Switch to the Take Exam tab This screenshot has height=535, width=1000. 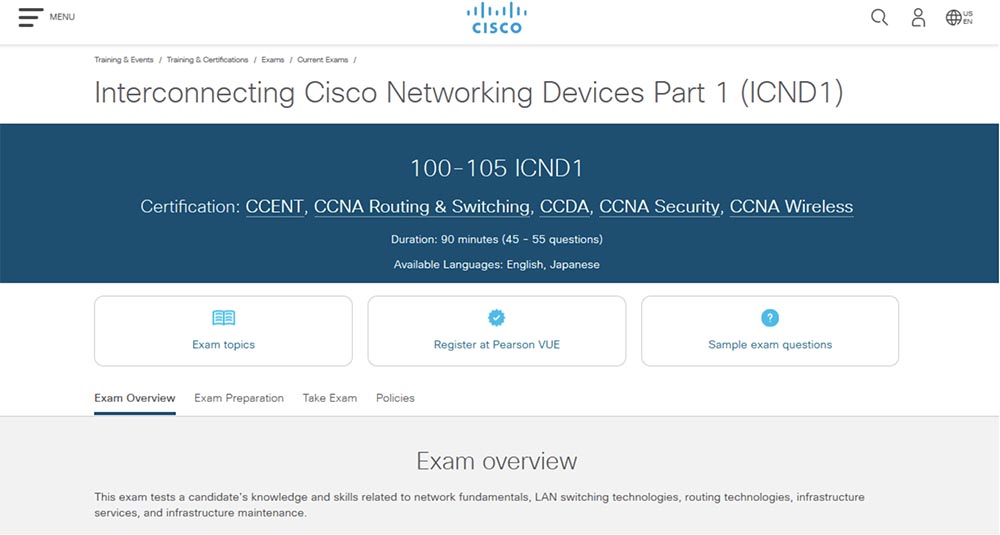[x=330, y=398]
